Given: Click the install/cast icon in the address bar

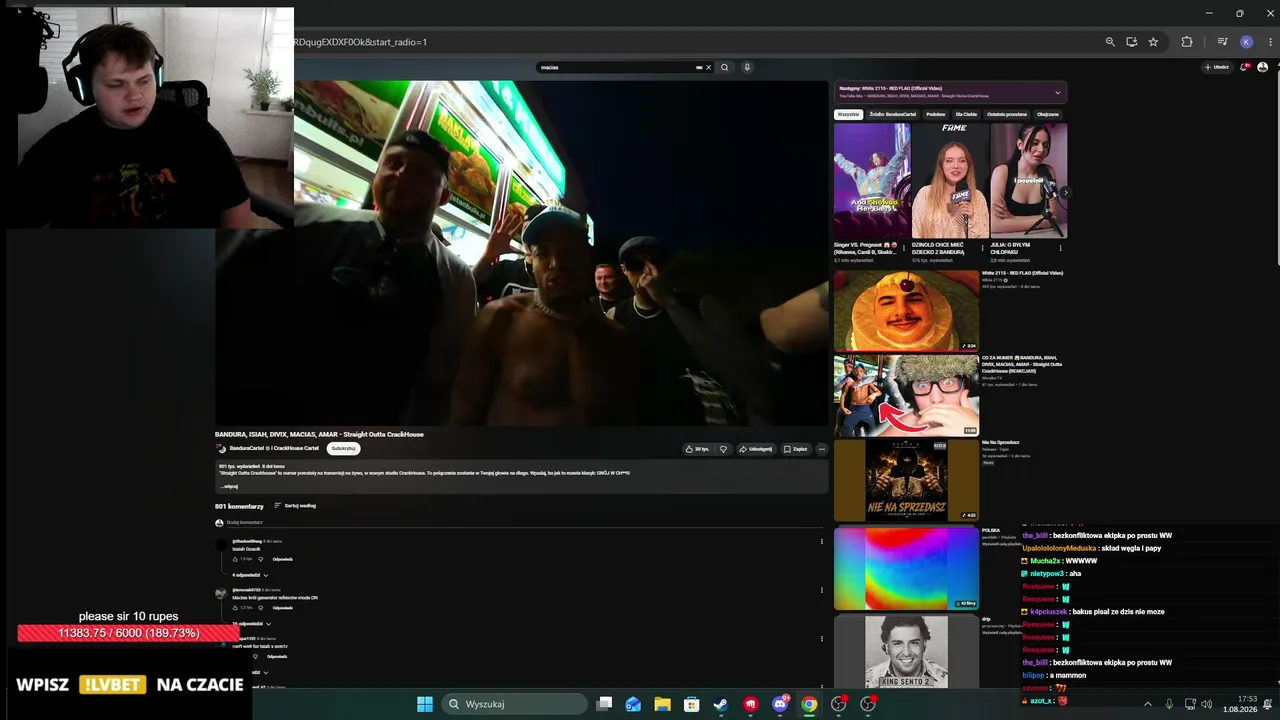Looking at the screenshot, I should click(1132, 42).
